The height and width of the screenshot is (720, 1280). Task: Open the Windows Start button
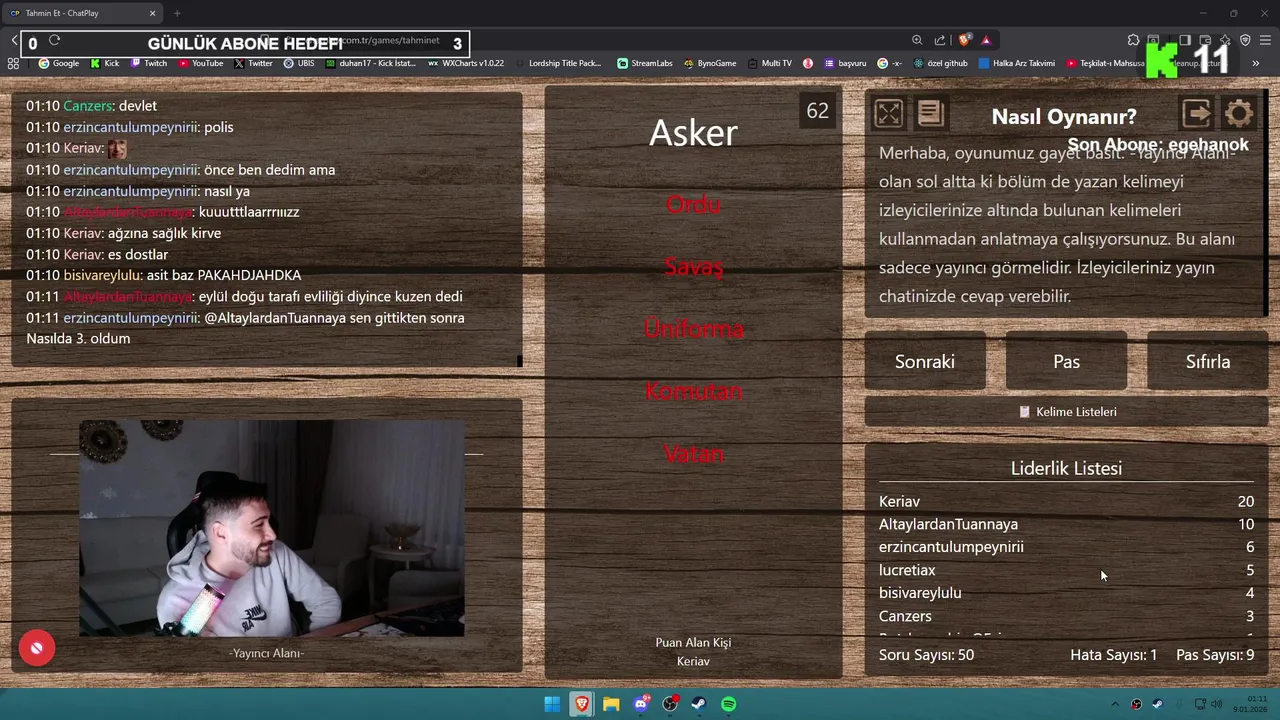click(552, 704)
